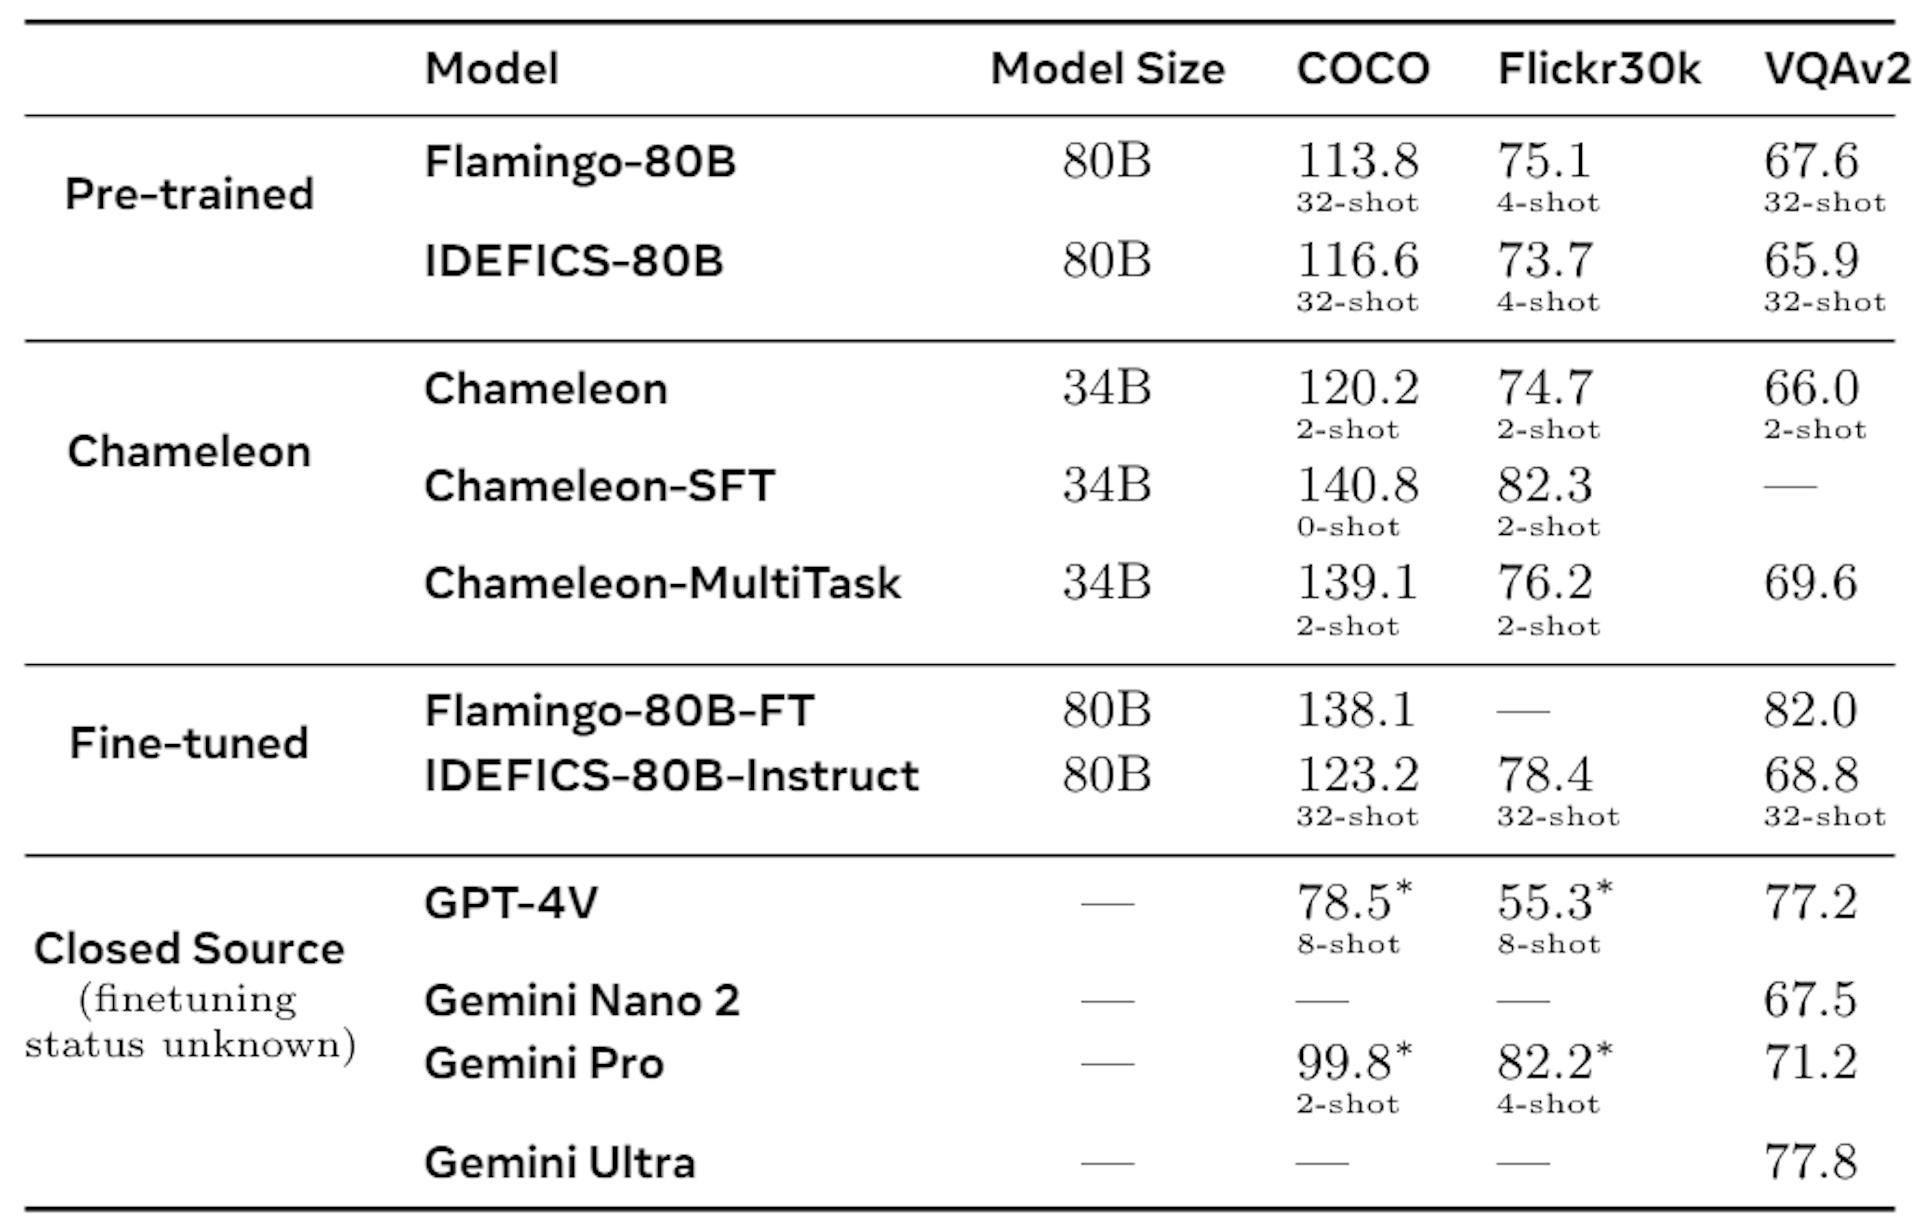Select the Fine-tuned group label
Image resolution: width=1920 pixels, height=1232 pixels.
[x=189, y=743]
